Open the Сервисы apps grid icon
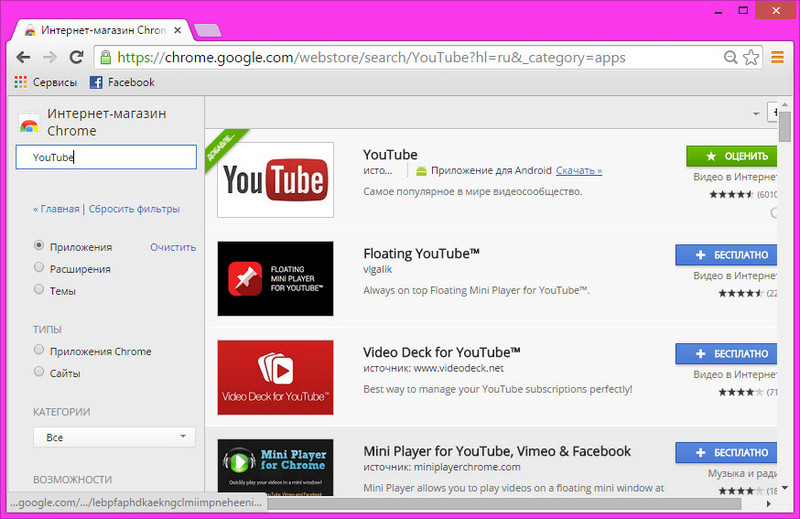The height and width of the screenshot is (519, 800). [20, 82]
